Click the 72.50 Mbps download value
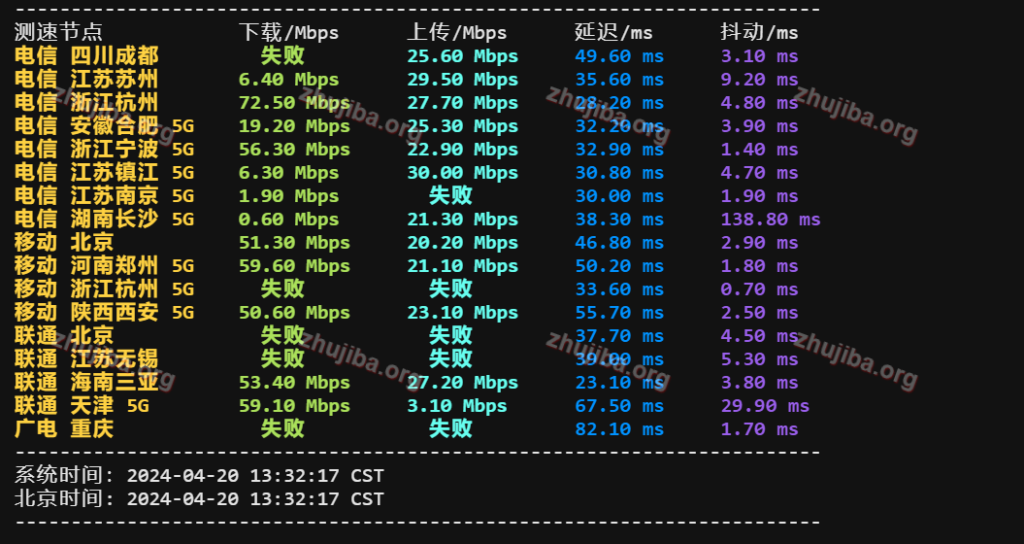1024x544 pixels. click(294, 103)
